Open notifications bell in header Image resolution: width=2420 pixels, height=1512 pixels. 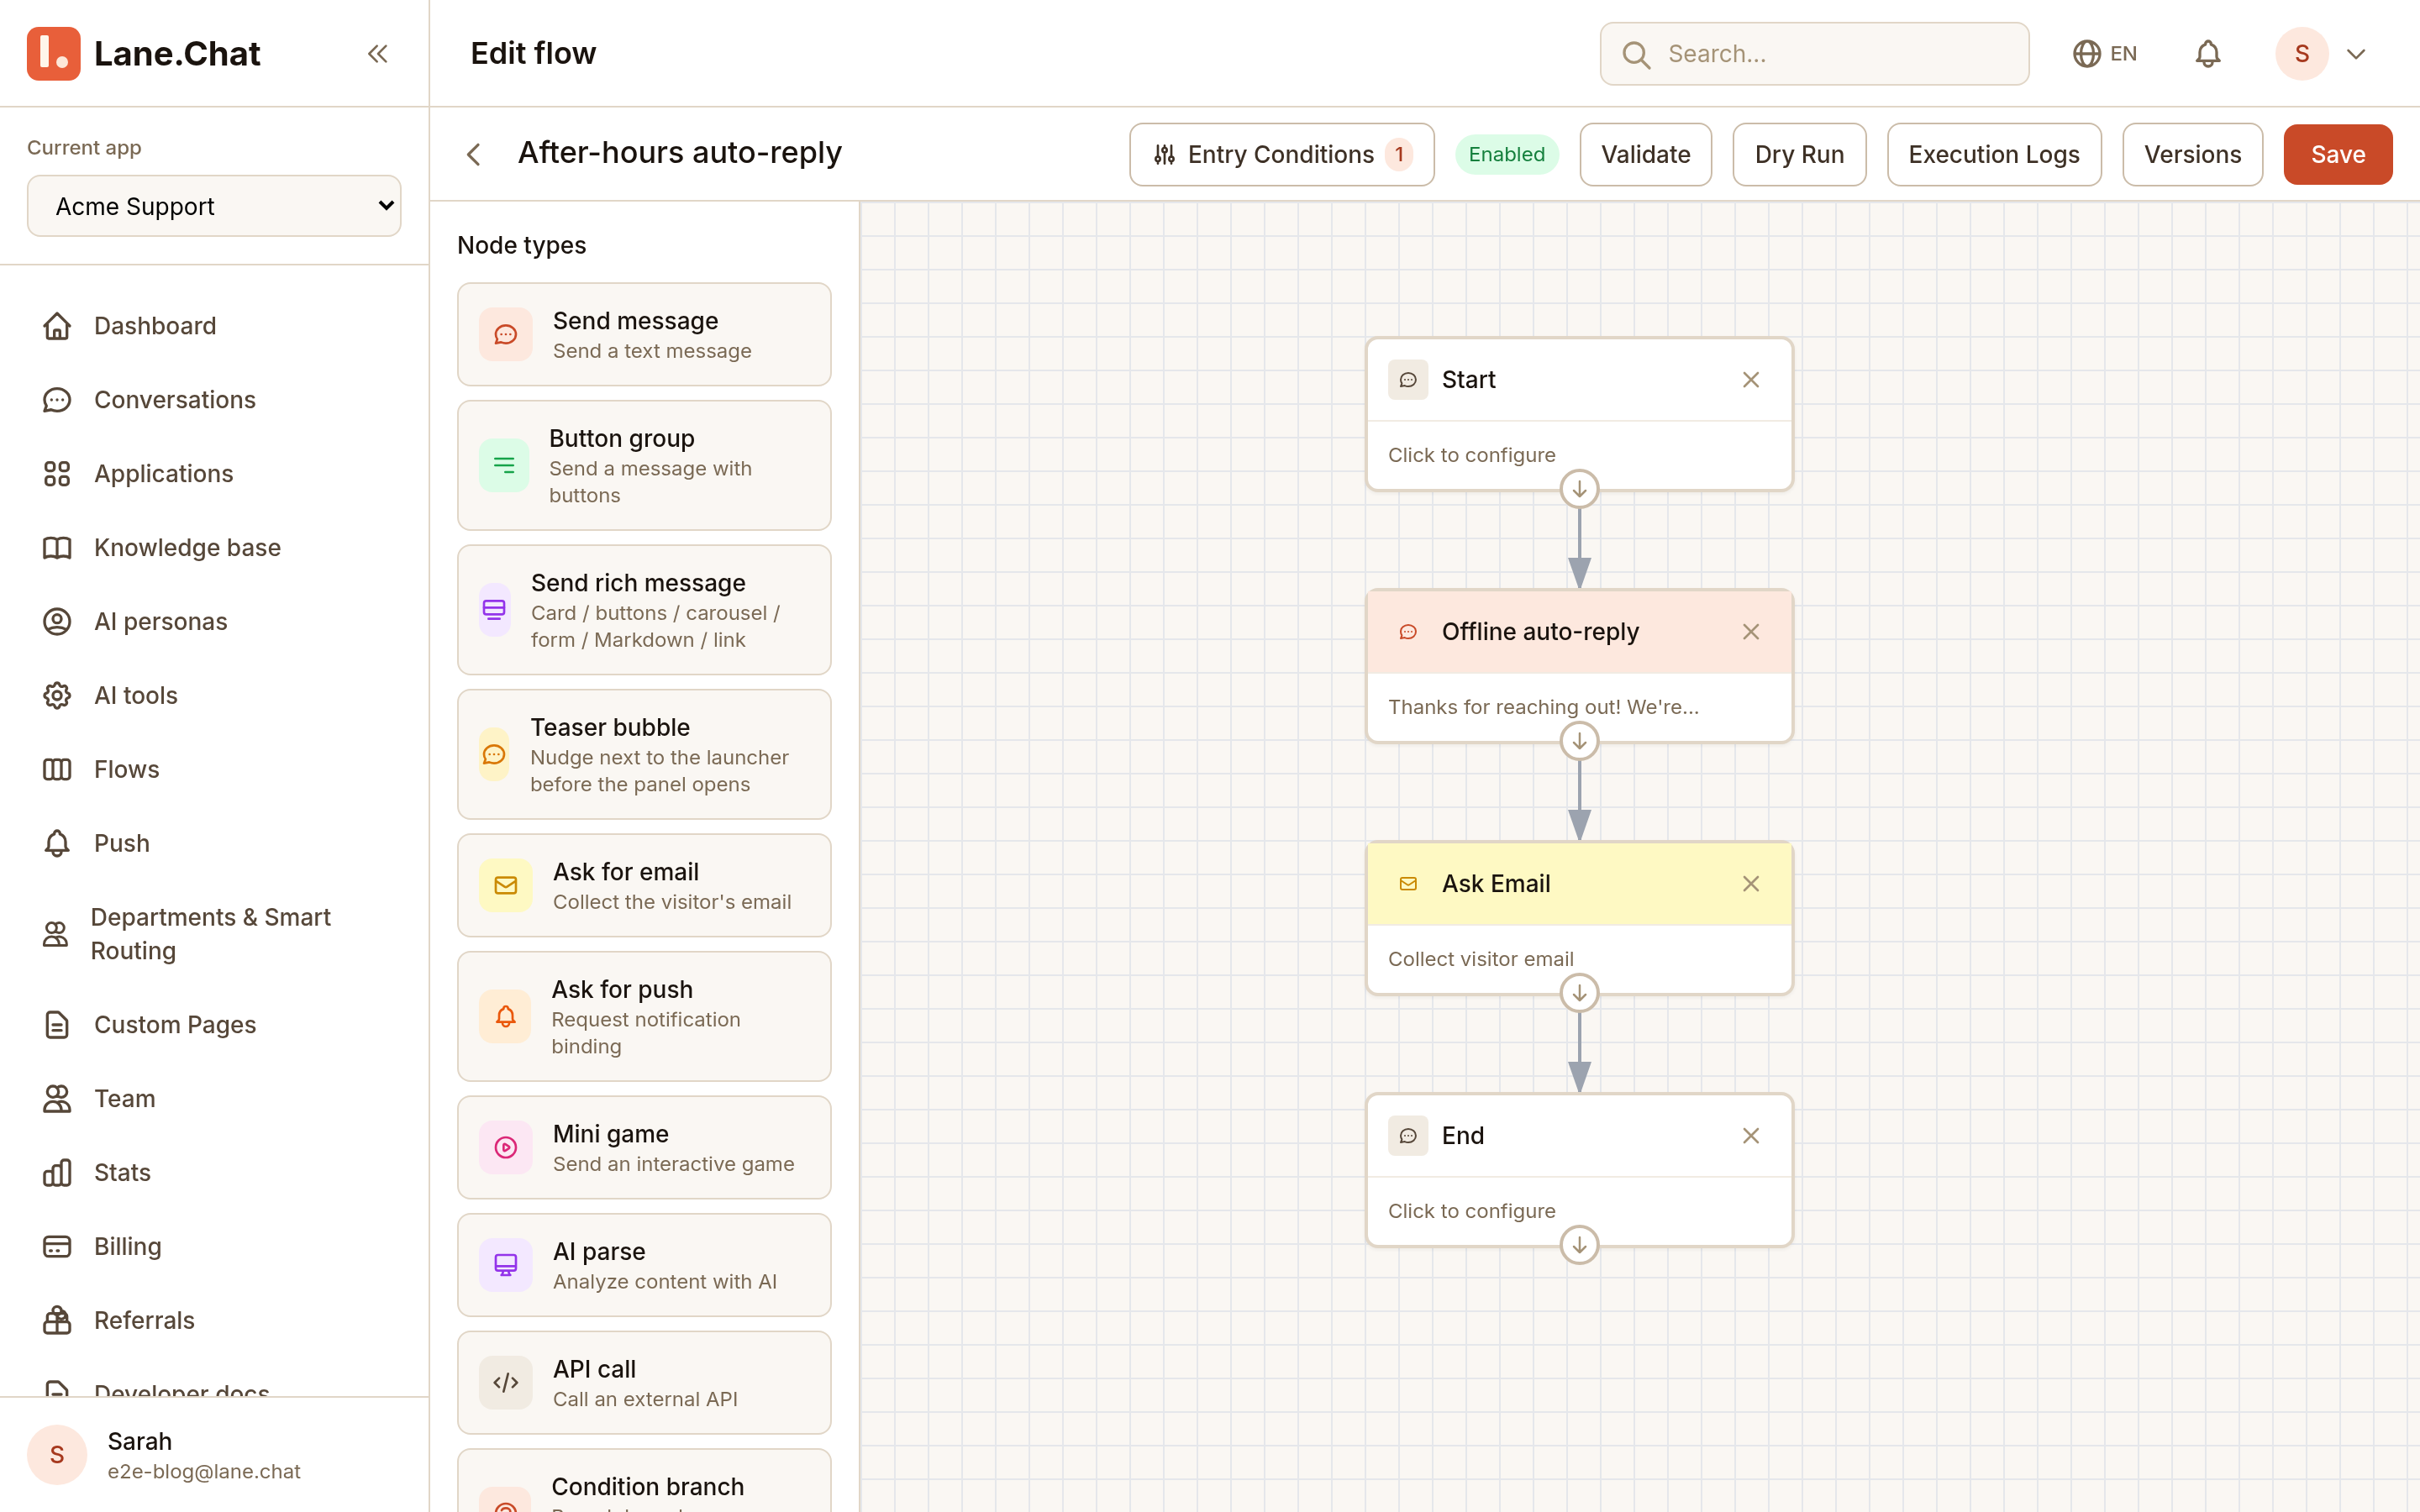pos(2207,53)
